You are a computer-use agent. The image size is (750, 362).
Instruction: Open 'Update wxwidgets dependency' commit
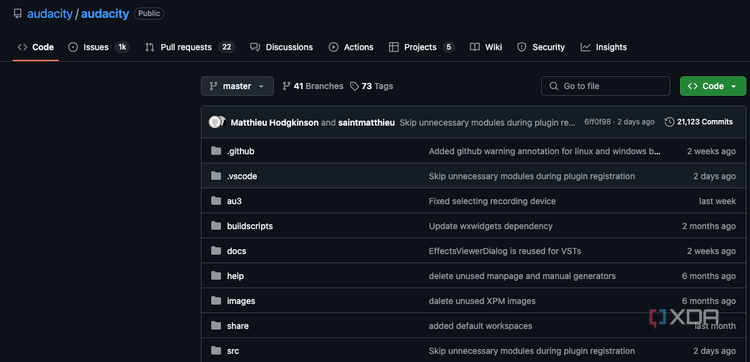pyautogui.click(x=491, y=226)
